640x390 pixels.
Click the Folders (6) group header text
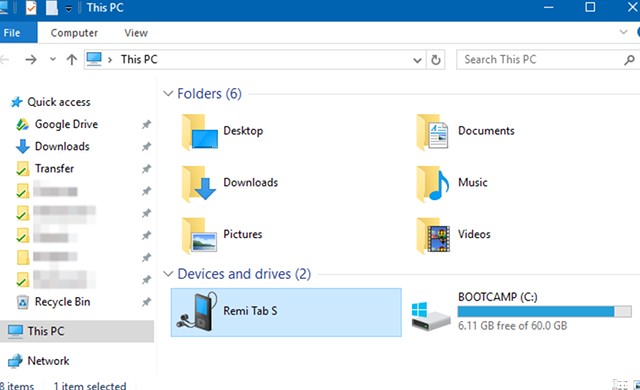pyautogui.click(x=209, y=94)
